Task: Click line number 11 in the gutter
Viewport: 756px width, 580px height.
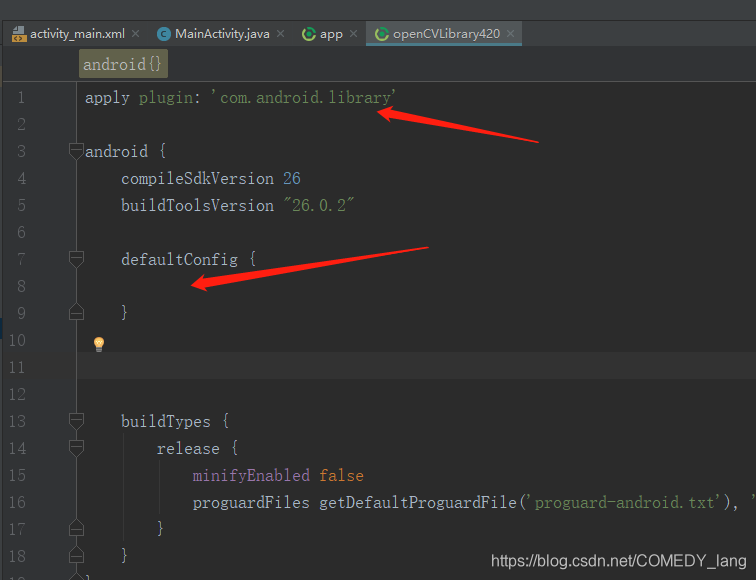Action: point(17,367)
